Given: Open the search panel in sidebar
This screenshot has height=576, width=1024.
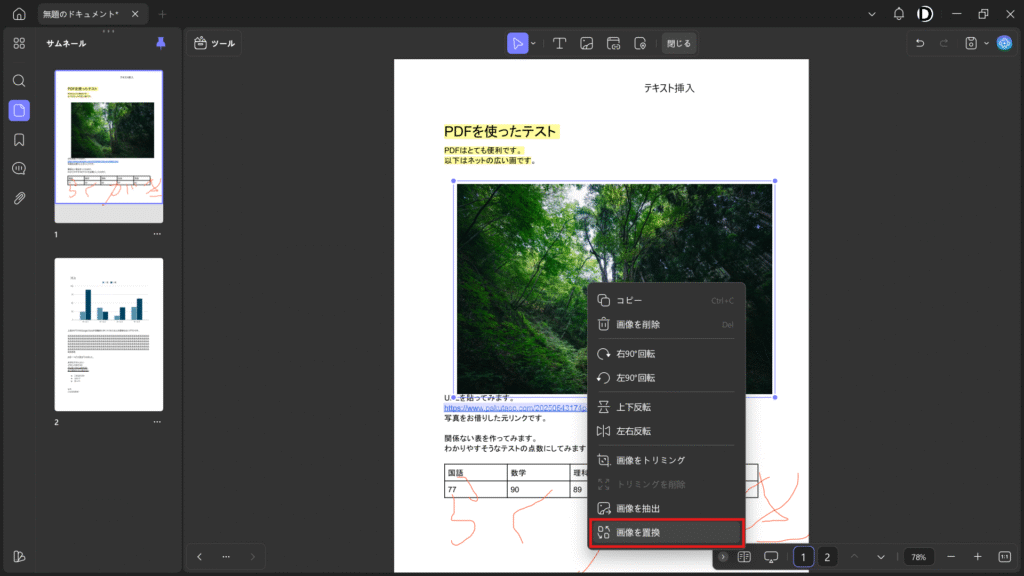Looking at the screenshot, I should (19, 80).
